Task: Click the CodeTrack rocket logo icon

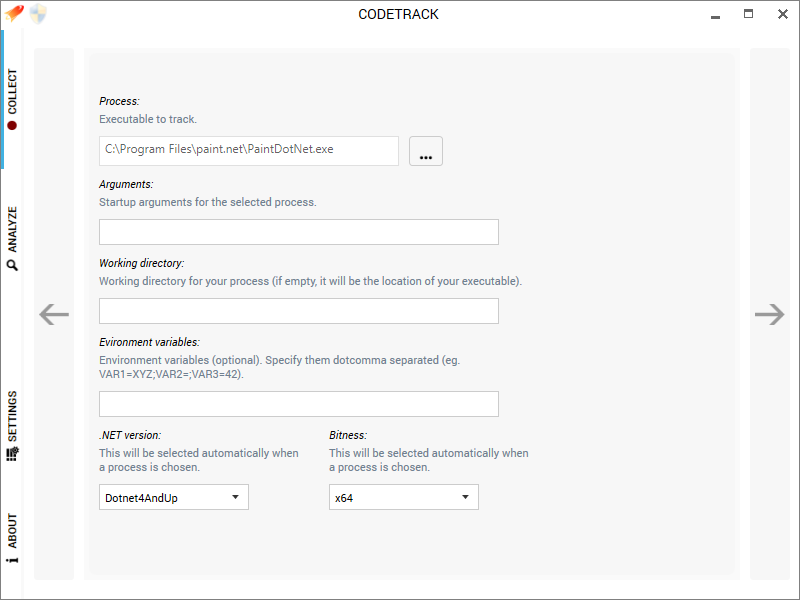Action: (14, 13)
